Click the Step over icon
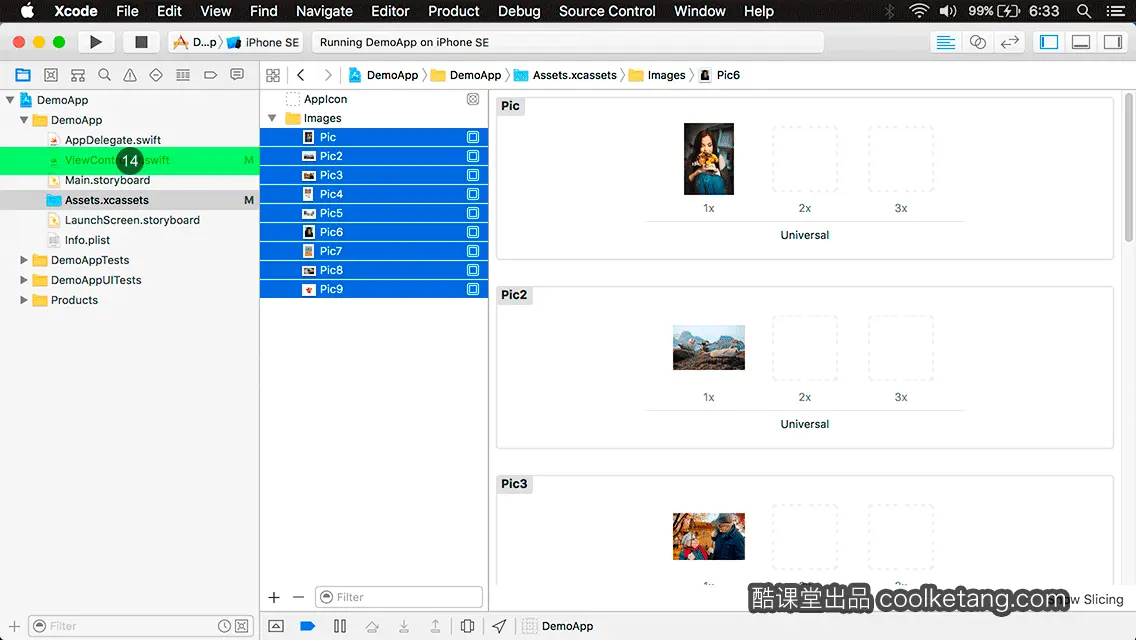The width and height of the screenshot is (1136, 640). (372, 626)
